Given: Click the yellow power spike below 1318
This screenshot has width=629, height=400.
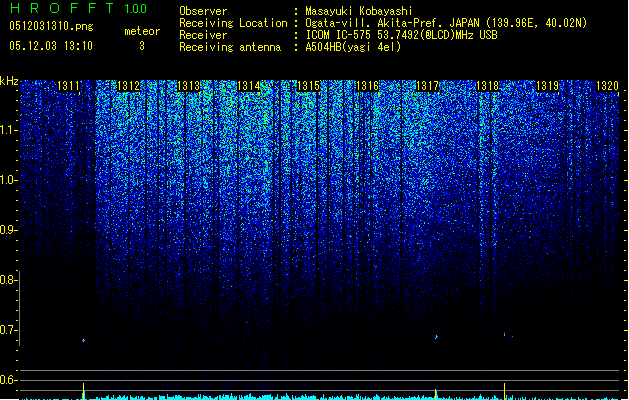Looking at the screenshot, I should 505,391.
